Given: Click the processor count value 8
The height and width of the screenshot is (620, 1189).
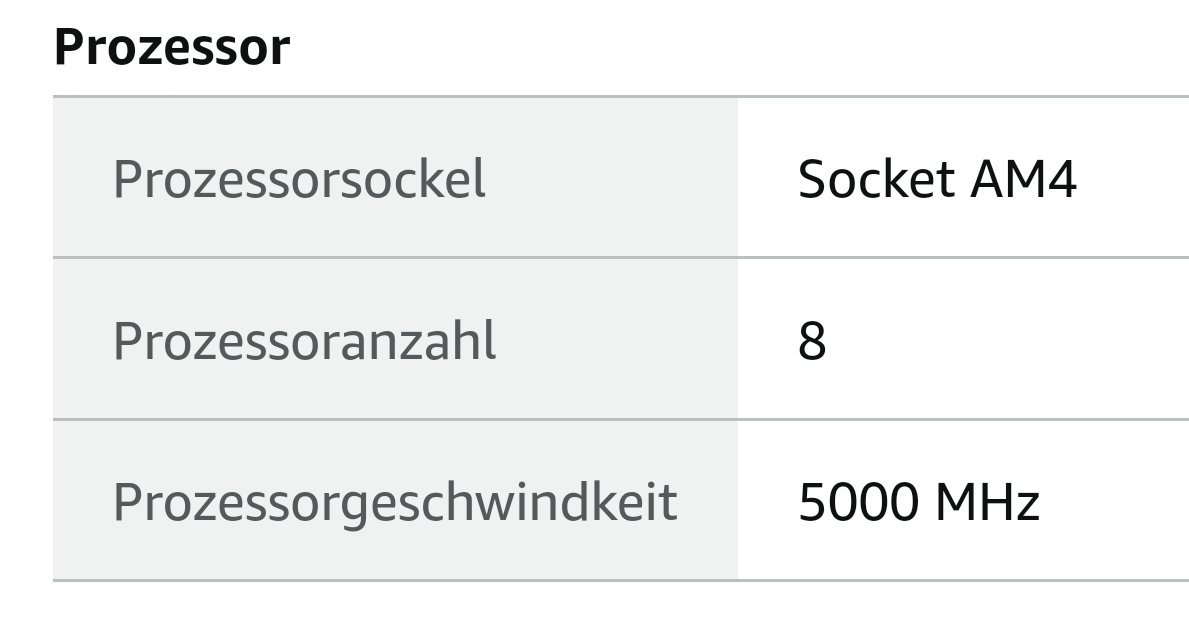Looking at the screenshot, I should point(811,341).
